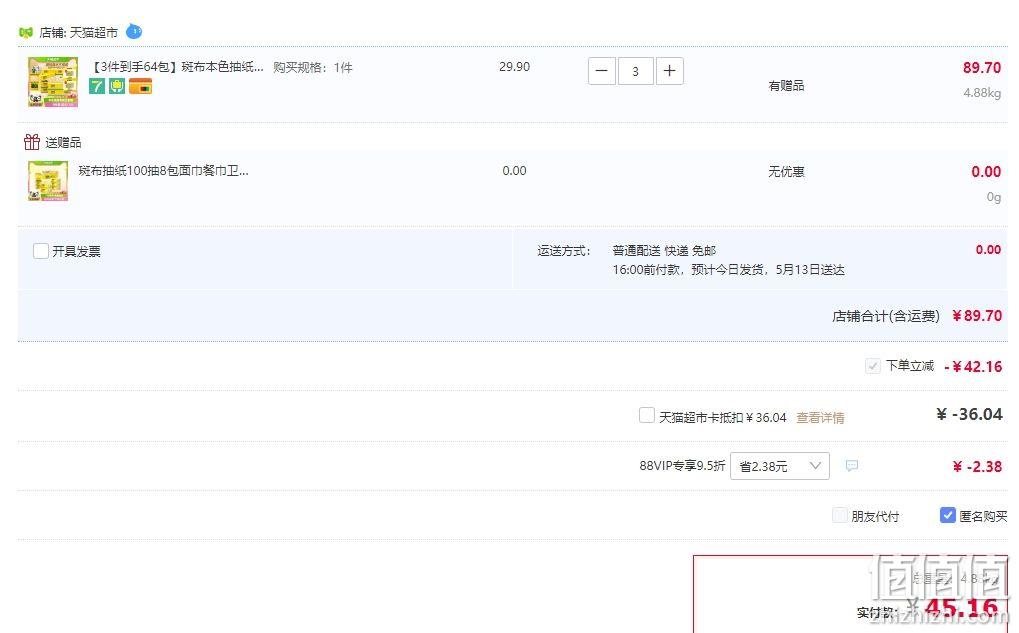Click the 4.88kg weight text
This screenshot has height=633, width=1019.
(982, 93)
